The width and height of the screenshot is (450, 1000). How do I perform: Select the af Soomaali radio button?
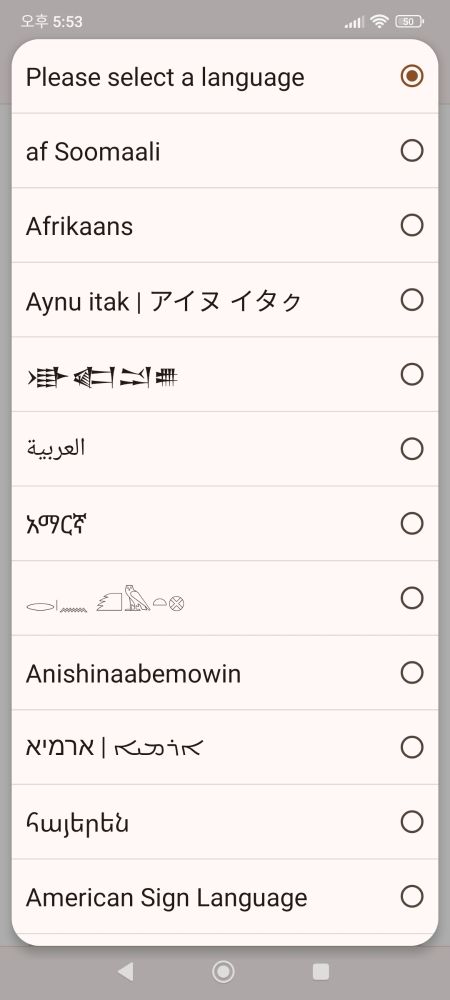[x=412, y=151]
